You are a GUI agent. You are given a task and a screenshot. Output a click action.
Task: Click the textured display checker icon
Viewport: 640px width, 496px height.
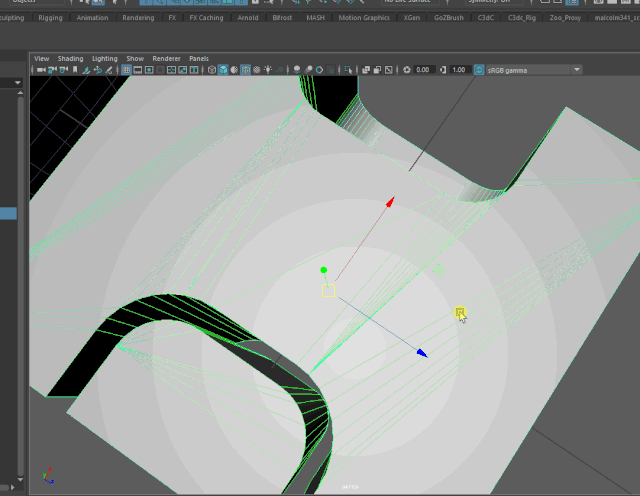[257, 70]
